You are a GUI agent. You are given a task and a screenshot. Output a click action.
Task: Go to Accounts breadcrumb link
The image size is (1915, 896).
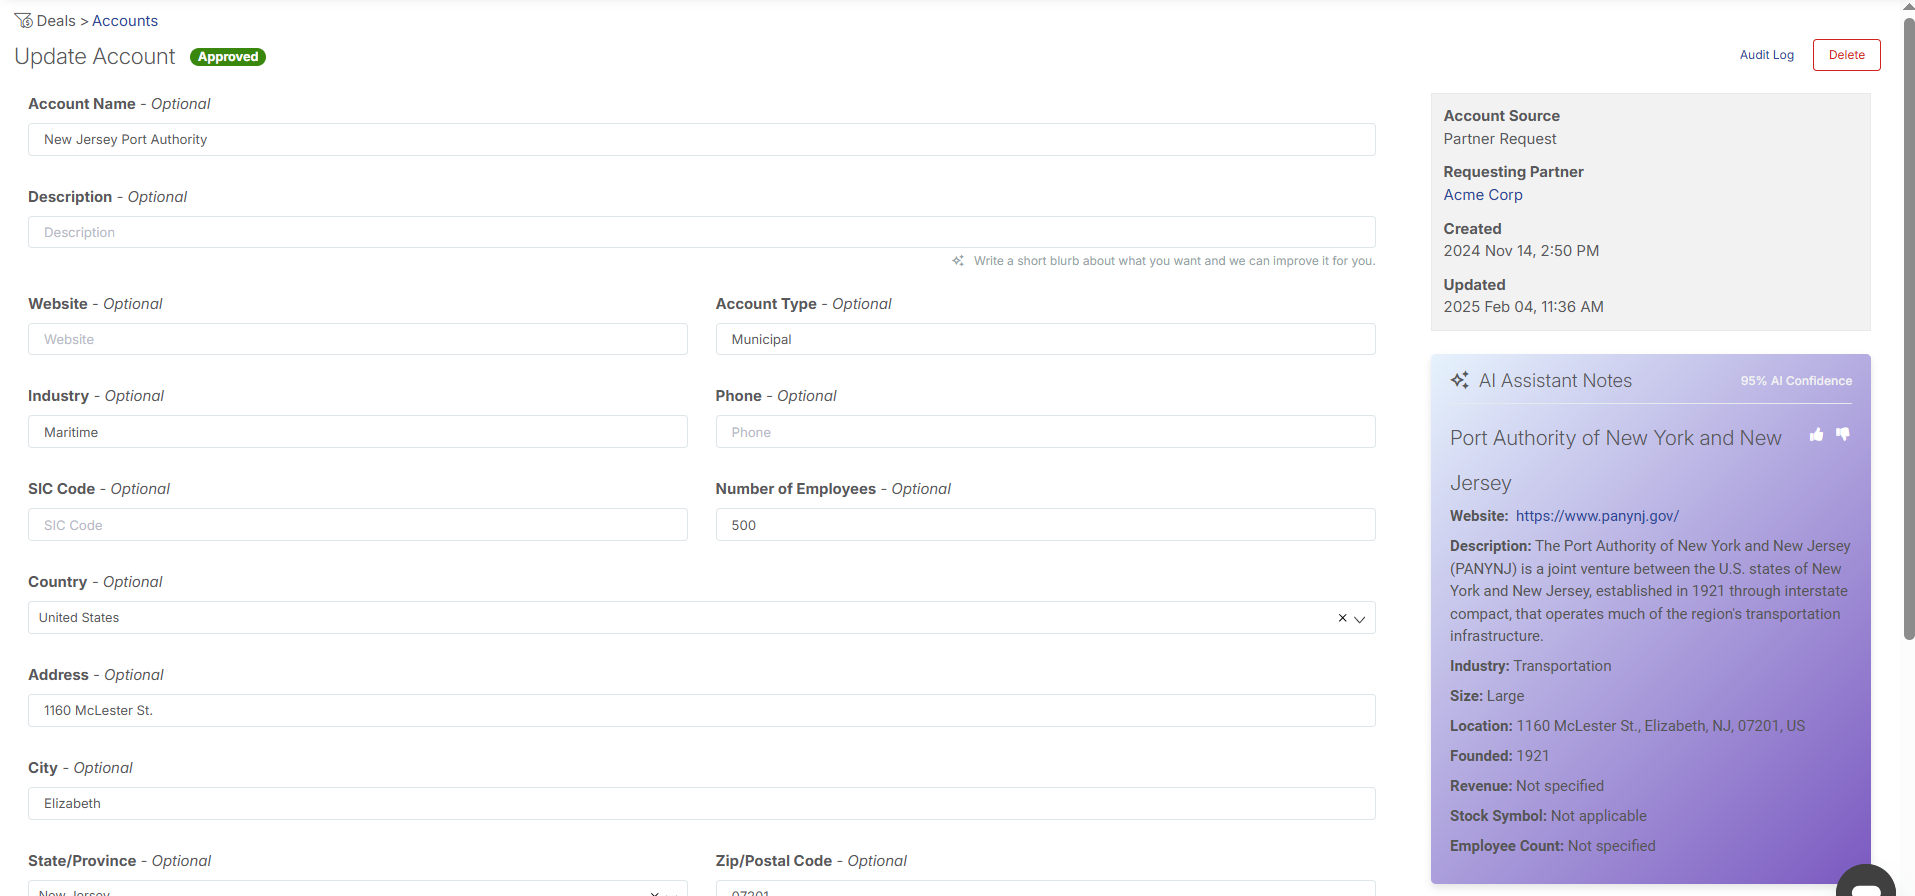[125, 21]
